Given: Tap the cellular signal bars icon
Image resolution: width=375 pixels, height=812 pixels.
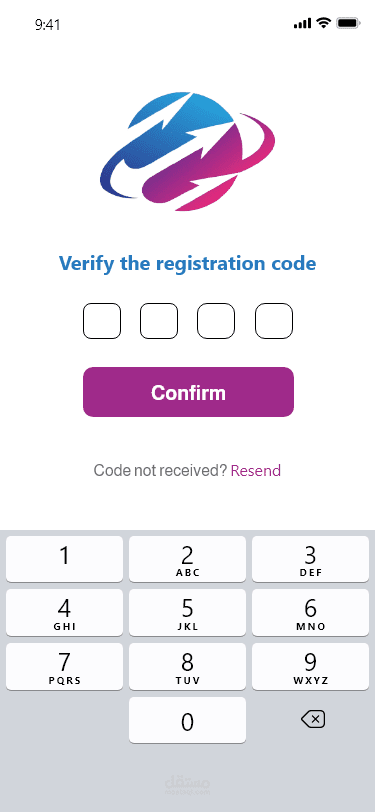Looking at the screenshot, I should click(x=302, y=23).
